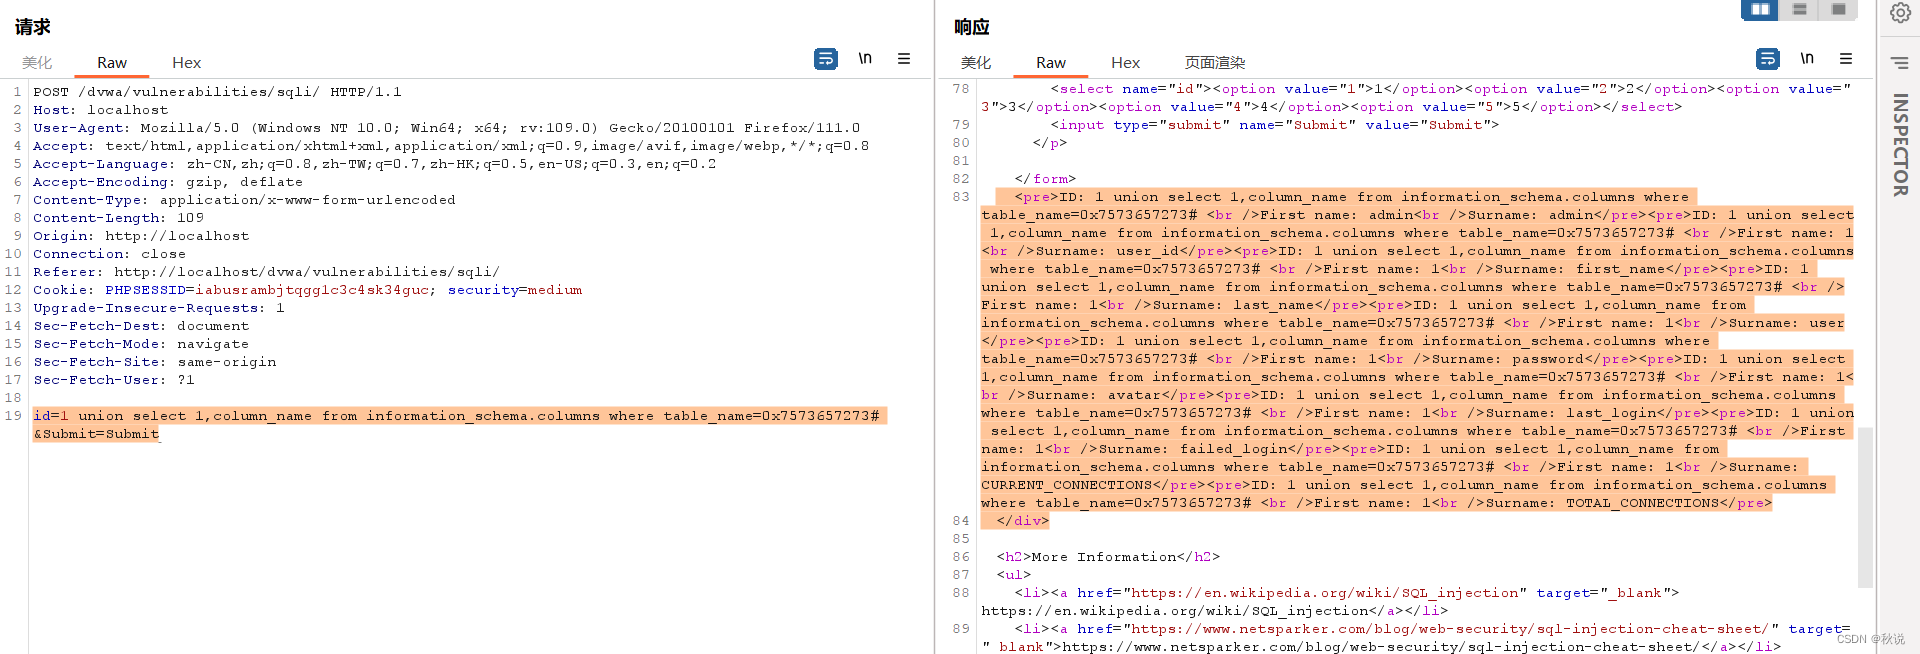
Task: Toggle line wrap in the response panel
Action: (1768, 59)
